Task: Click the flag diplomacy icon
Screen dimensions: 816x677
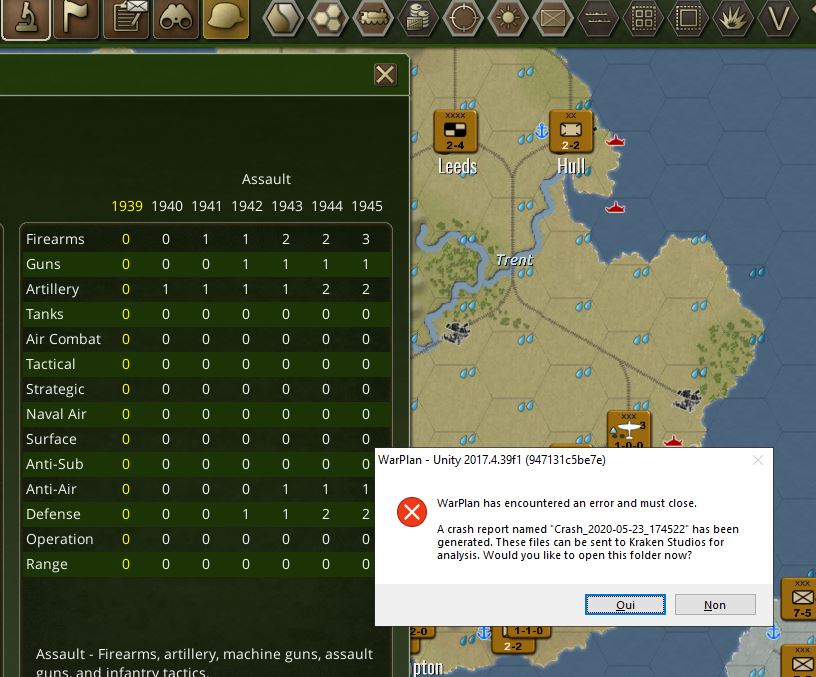Action: [75, 18]
